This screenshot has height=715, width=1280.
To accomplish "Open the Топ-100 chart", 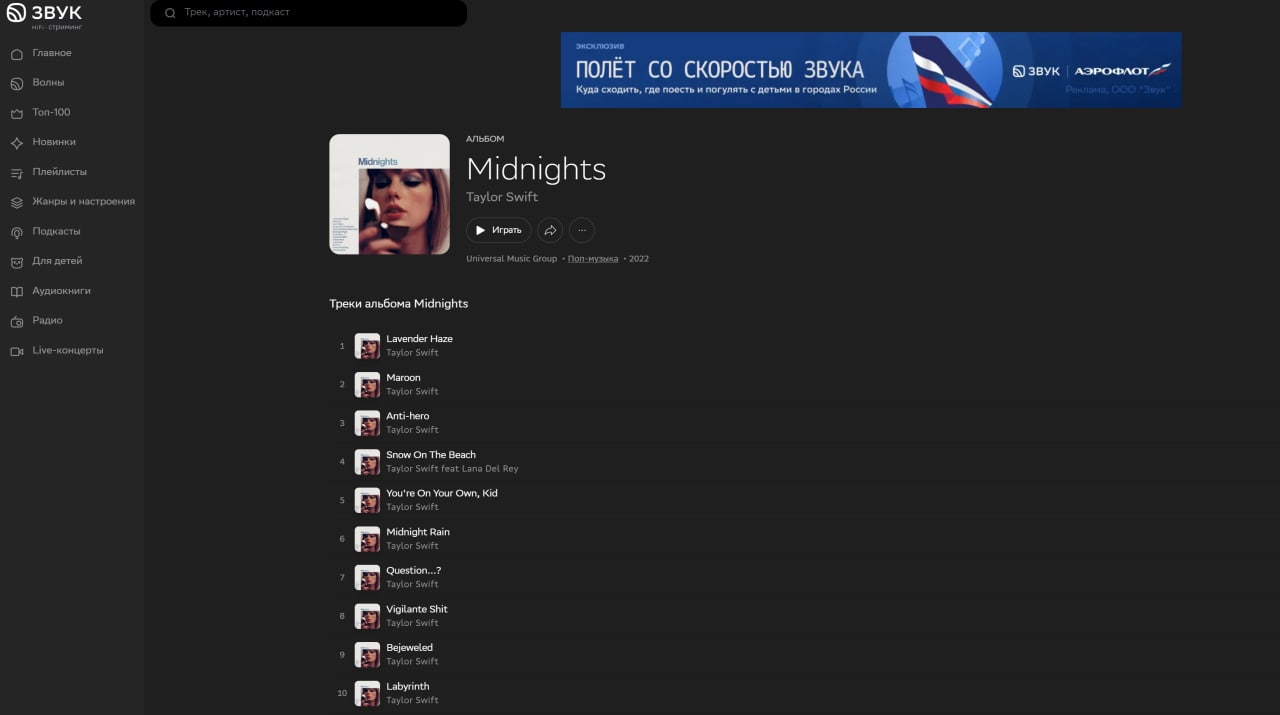I will coord(51,112).
